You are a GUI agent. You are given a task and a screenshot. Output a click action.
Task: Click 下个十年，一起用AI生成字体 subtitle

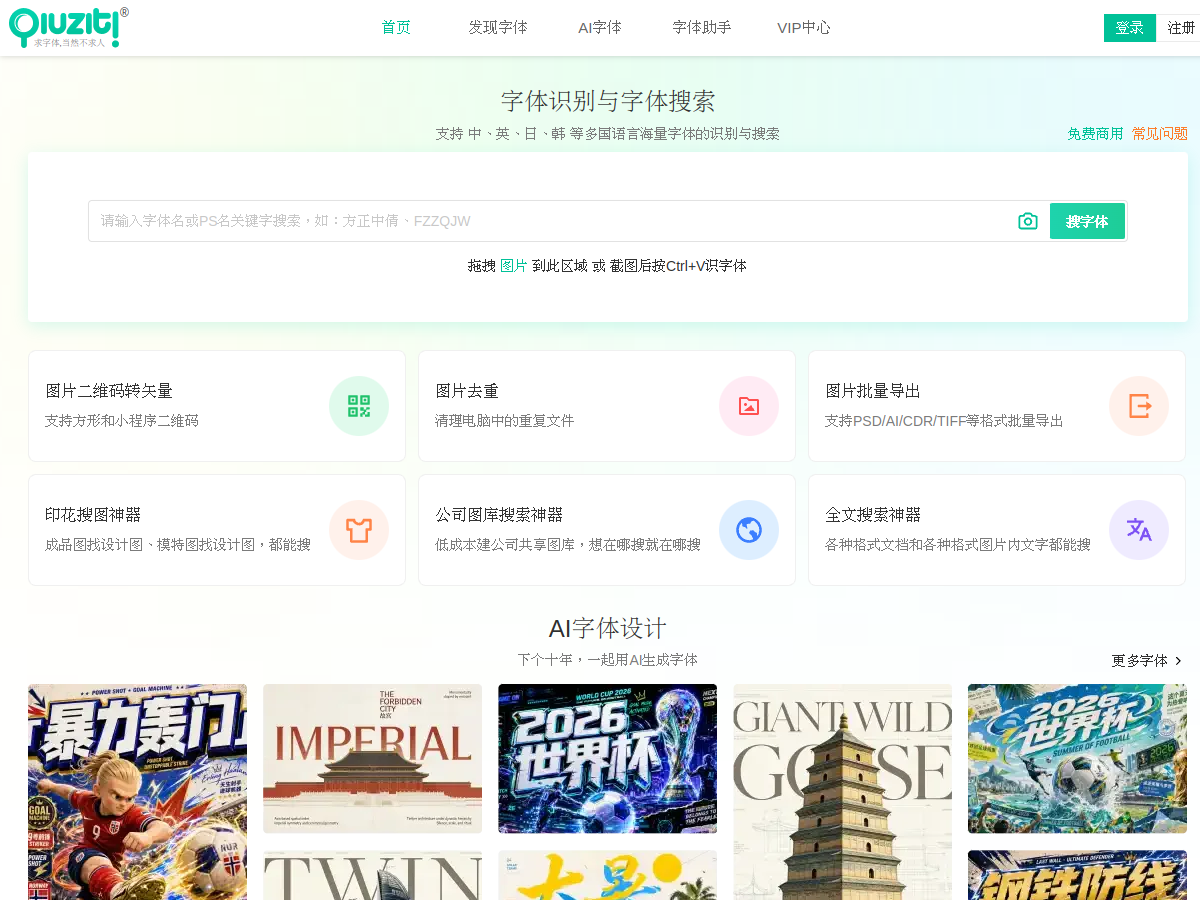click(x=607, y=660)
